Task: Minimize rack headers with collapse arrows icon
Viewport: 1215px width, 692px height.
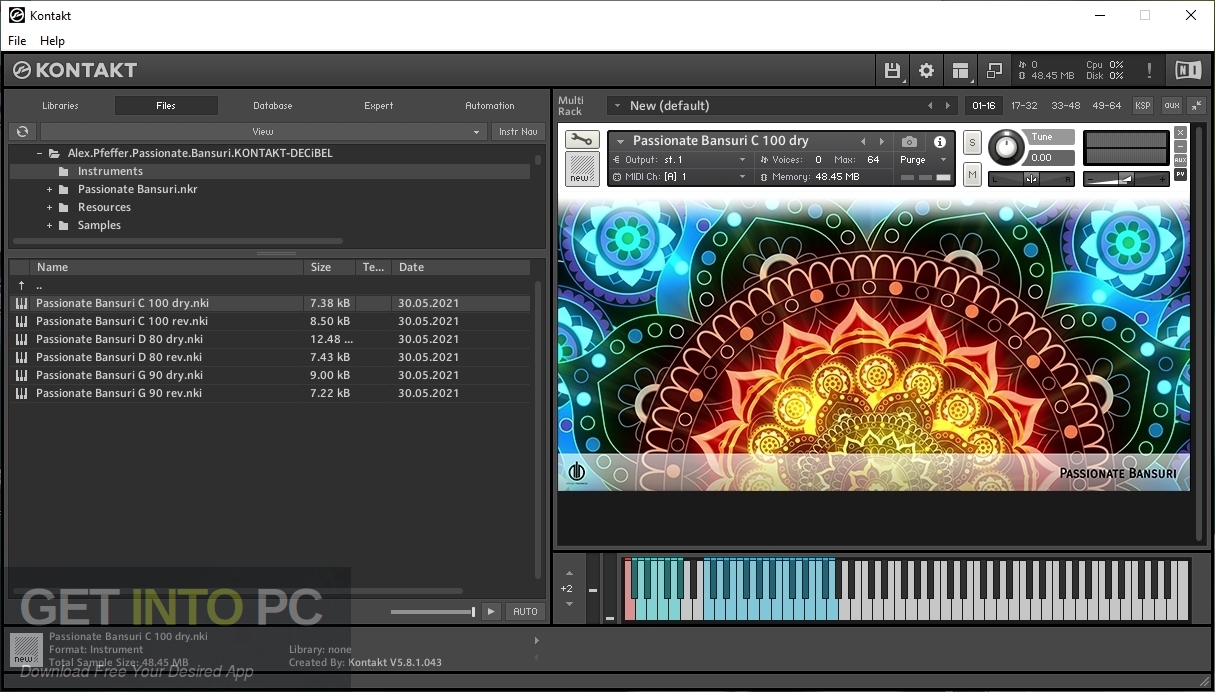Action: point(1195,105)
